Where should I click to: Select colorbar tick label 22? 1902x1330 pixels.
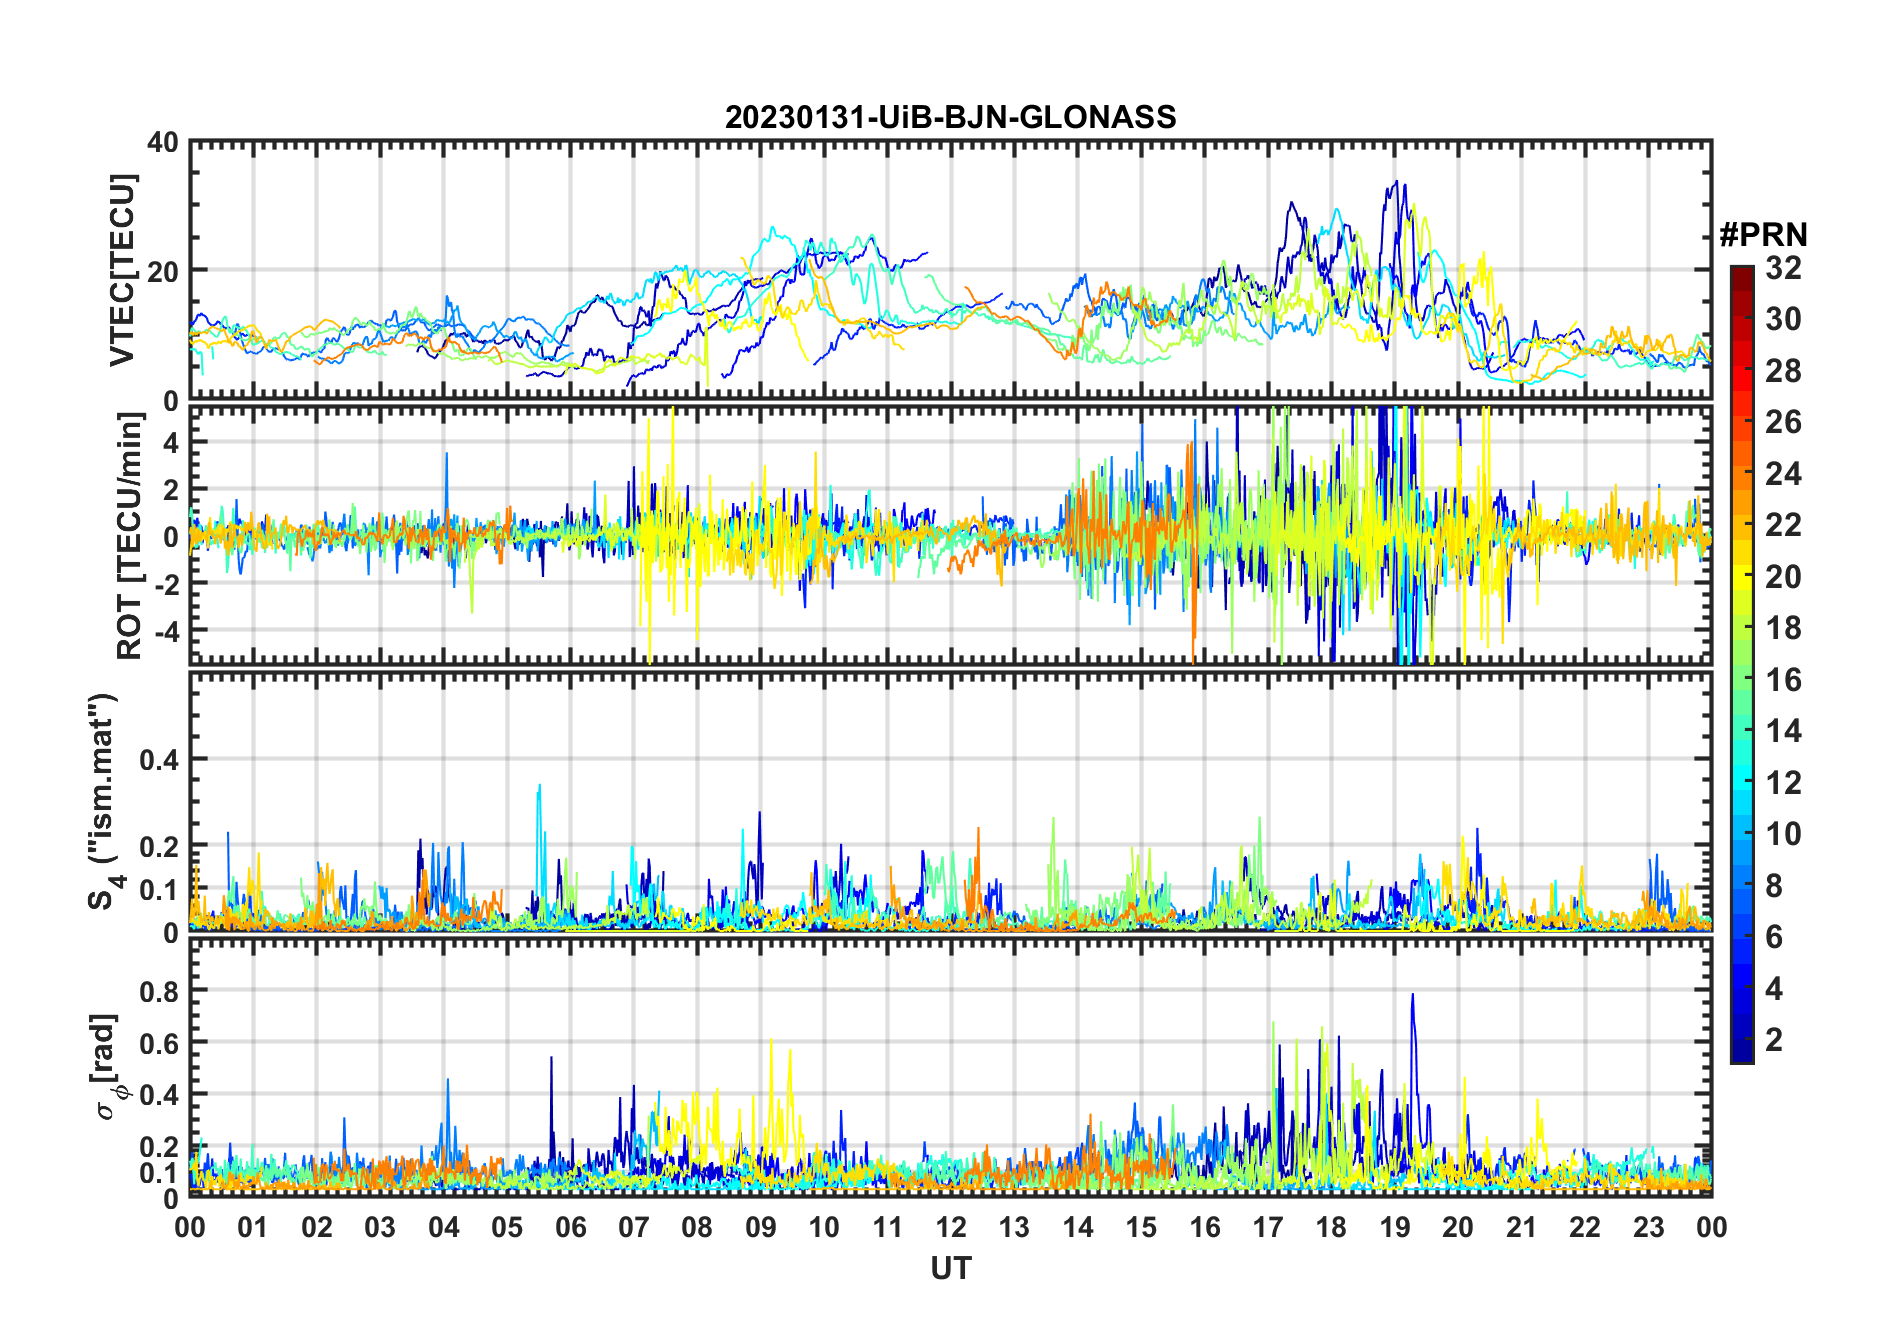[x=1783, y=525]
